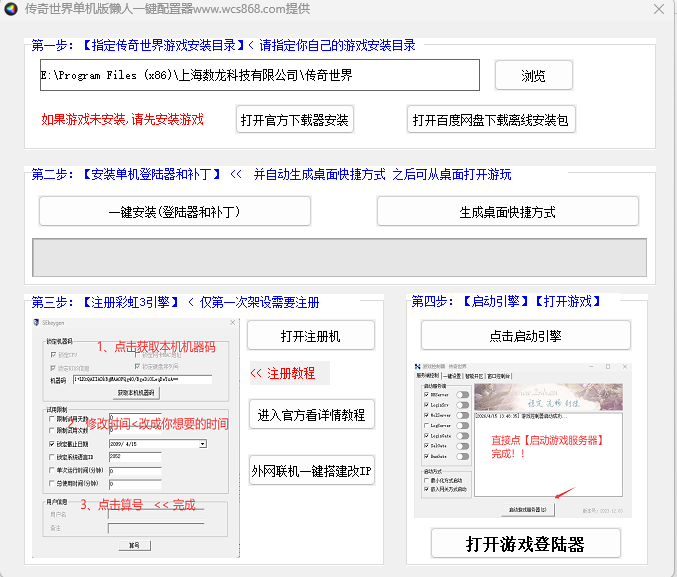
Task: Click the empty installation progress bar
Action: click(339, 257)
